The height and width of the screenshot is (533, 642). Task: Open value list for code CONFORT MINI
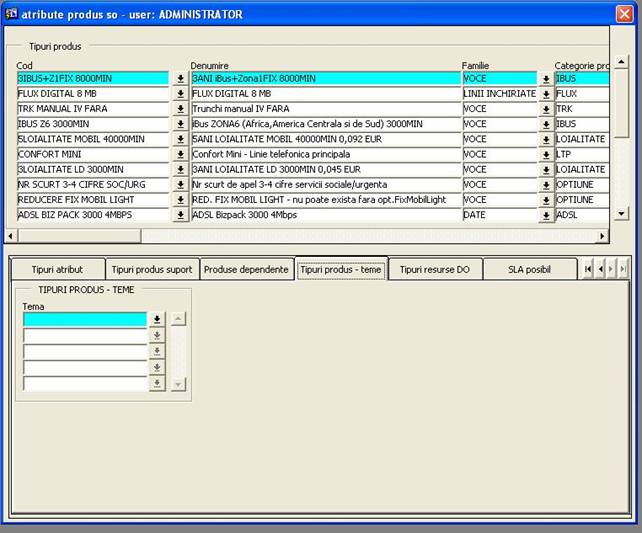coord(180,155)
